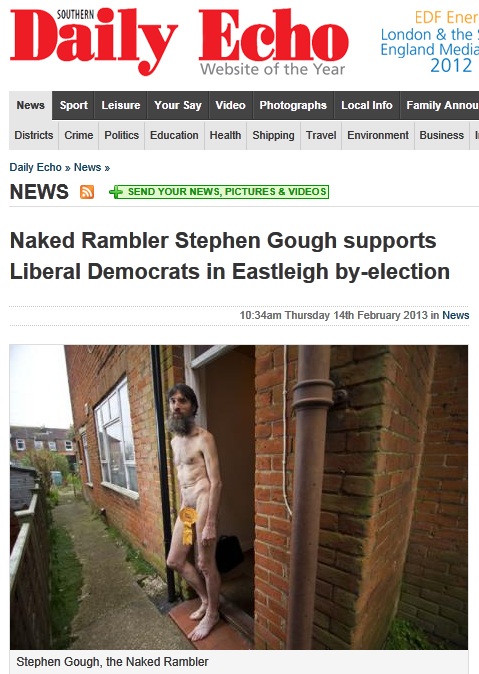Go to the Politics subsection
The width and height of the screenshot is (479, 674).
(122, 135)
